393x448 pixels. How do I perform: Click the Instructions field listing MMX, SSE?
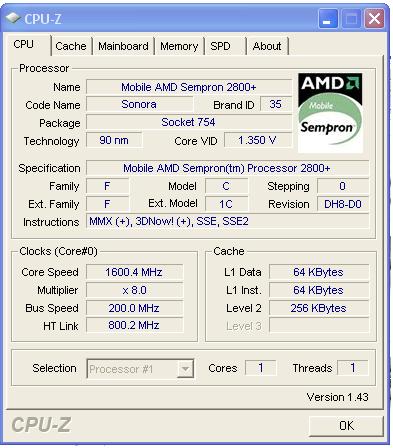(227, 221)
